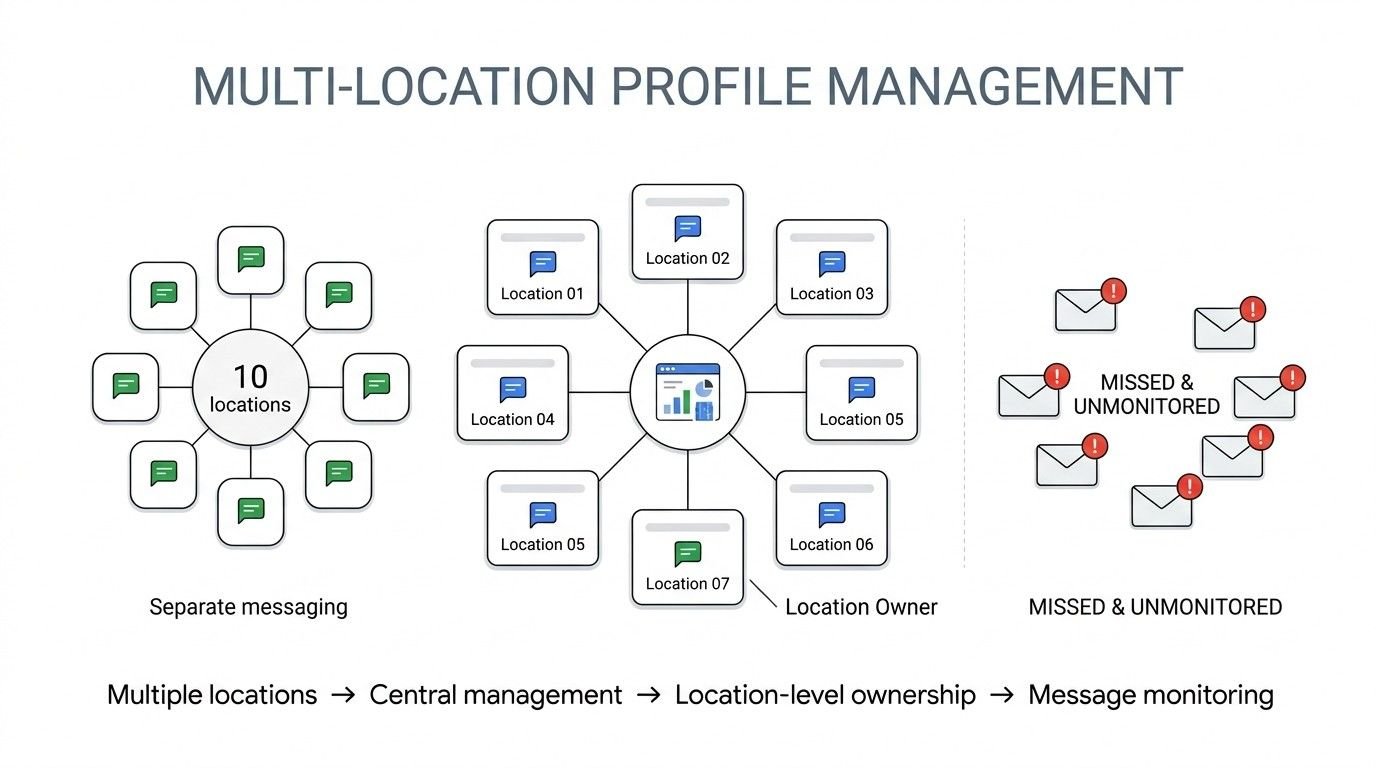Click the green chat icon in Location 07 card

(x=688, y=554)
